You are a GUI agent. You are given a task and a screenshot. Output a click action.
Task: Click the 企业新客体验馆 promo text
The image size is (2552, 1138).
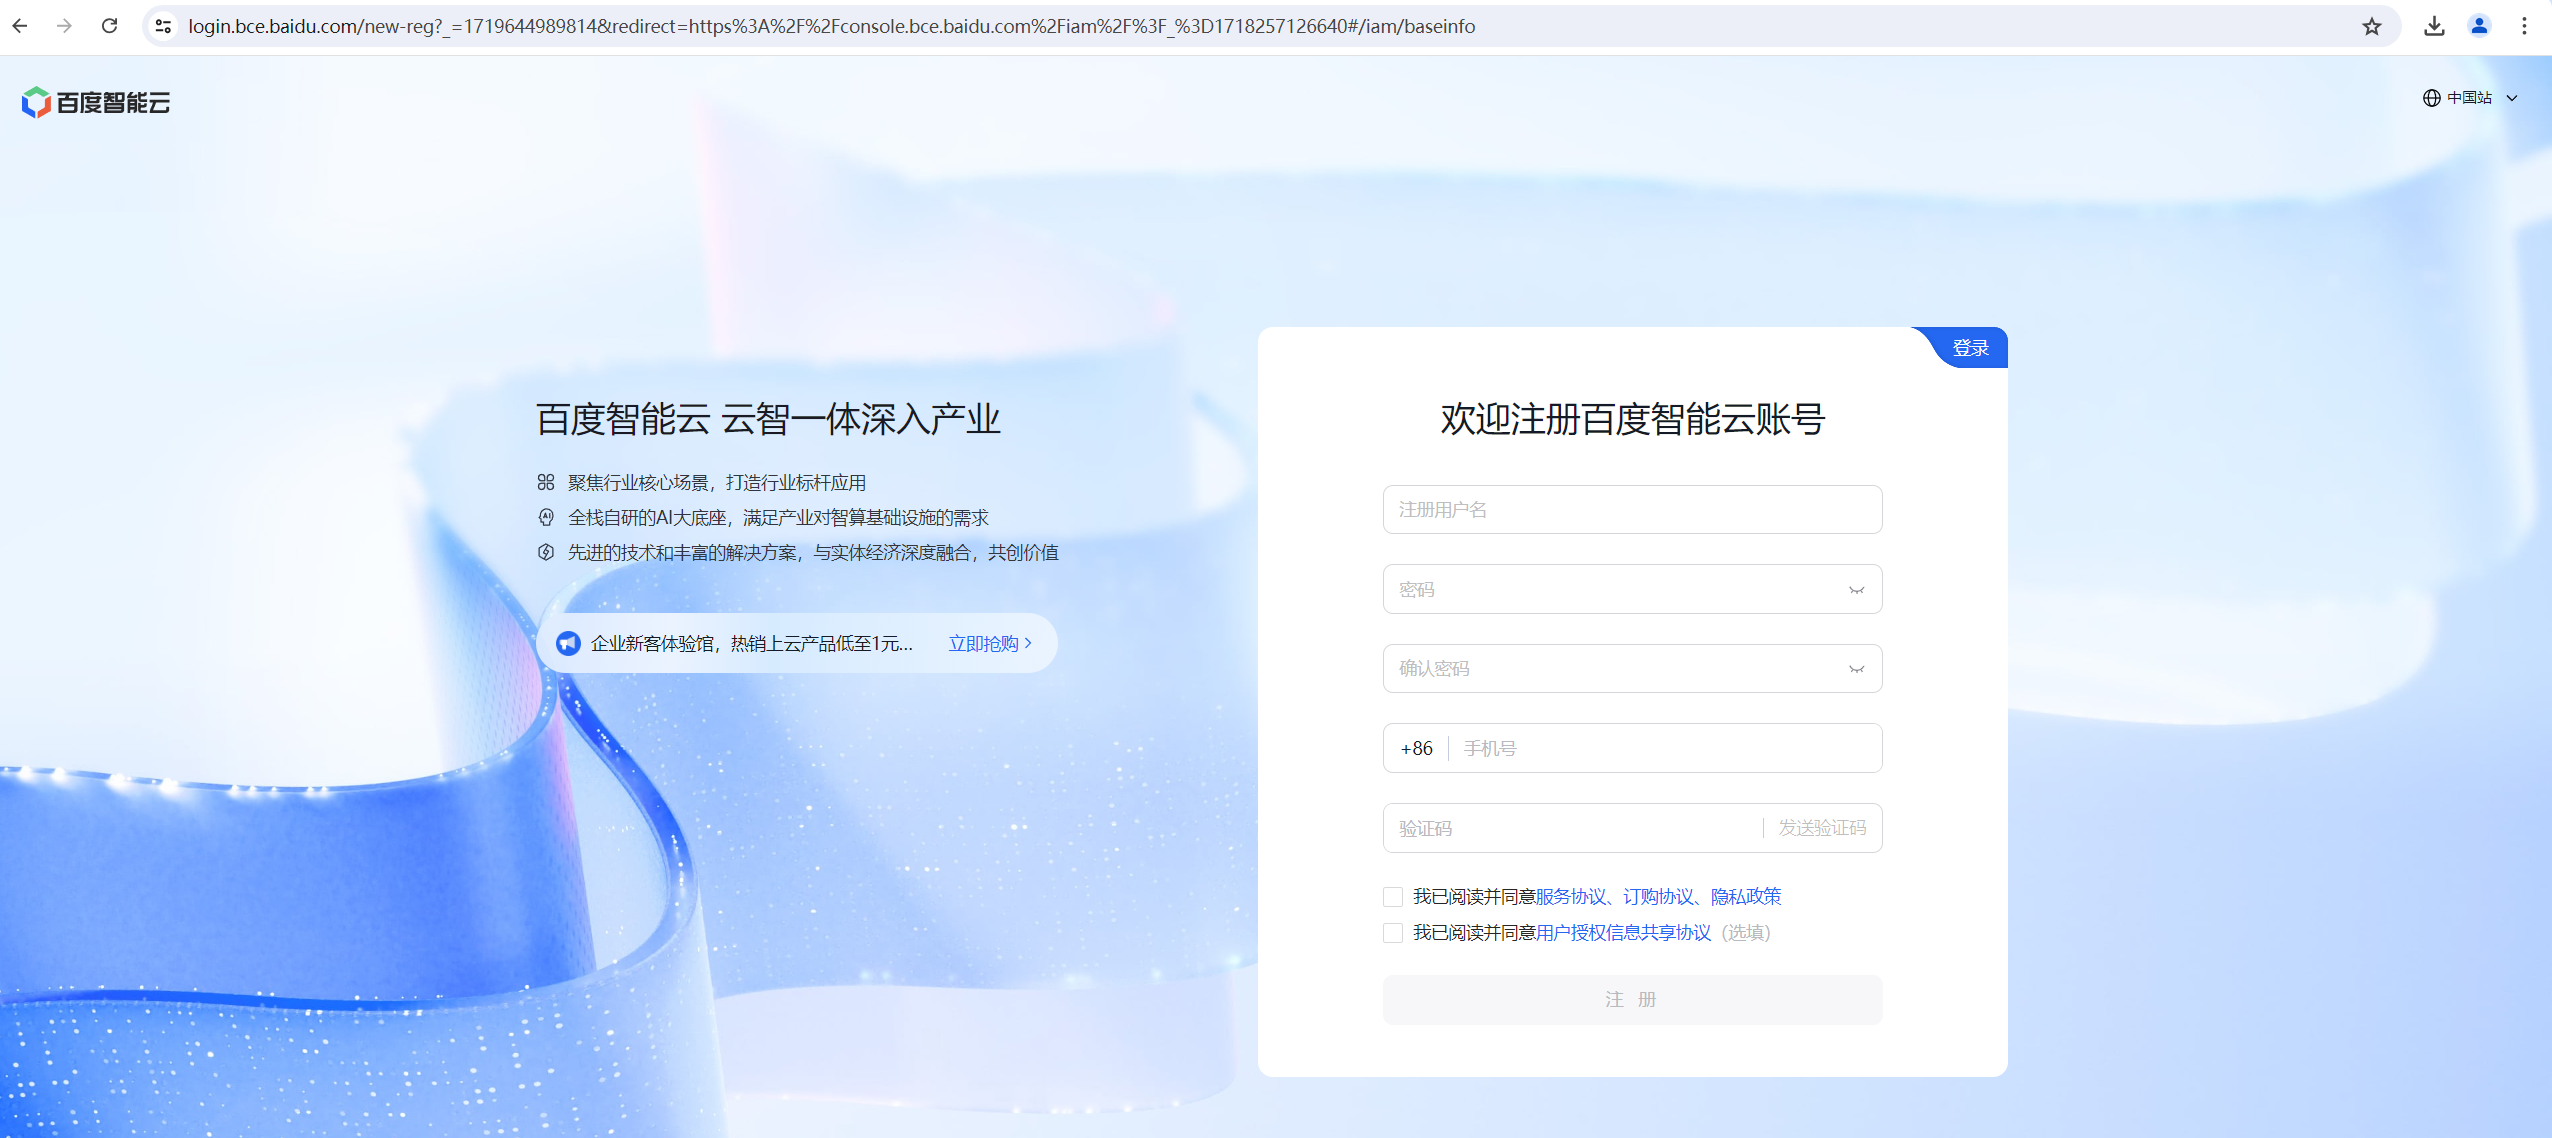[x=752, y=643]
